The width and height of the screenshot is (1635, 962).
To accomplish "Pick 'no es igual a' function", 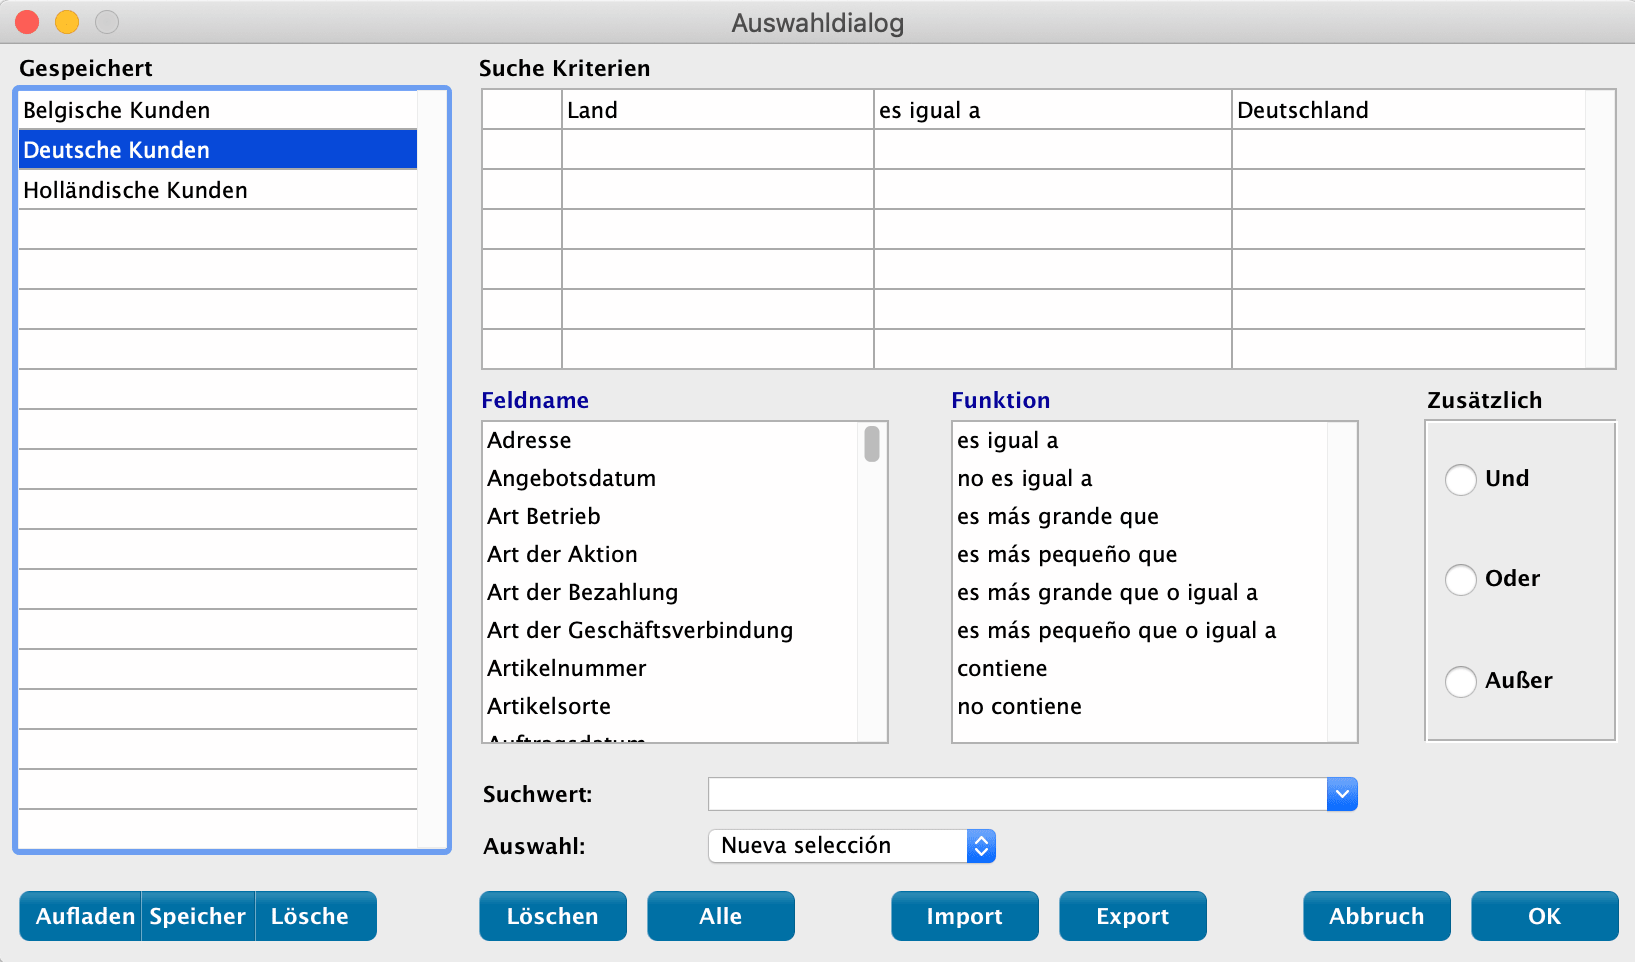I will click(x=1140, y=479).
